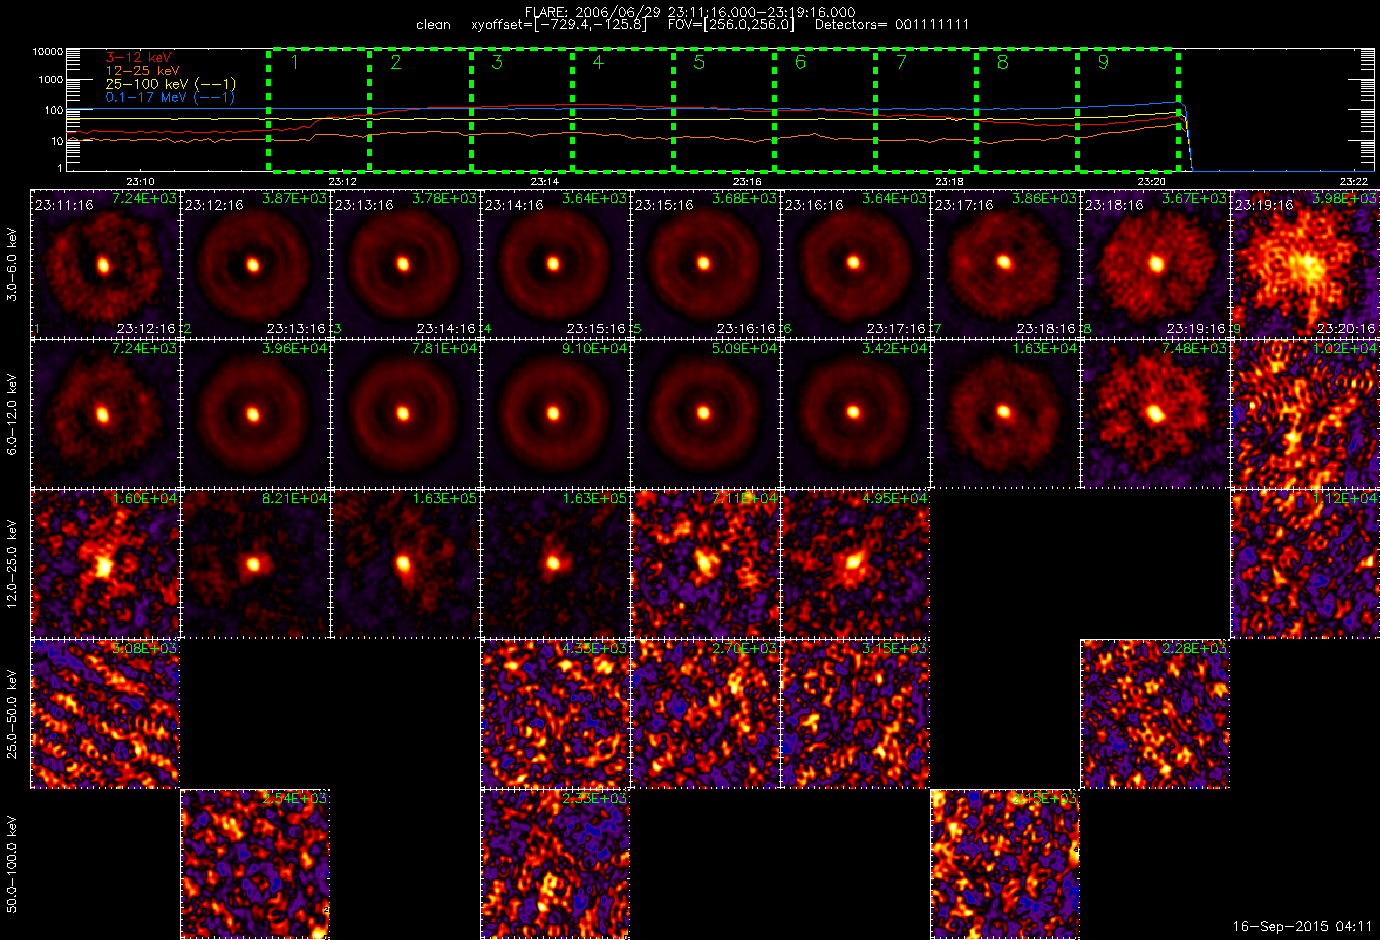Open the 6.0-12.0 keV image labeled 9.10E+04
This screenshot has width=1380, height=940.
point(556,414)
